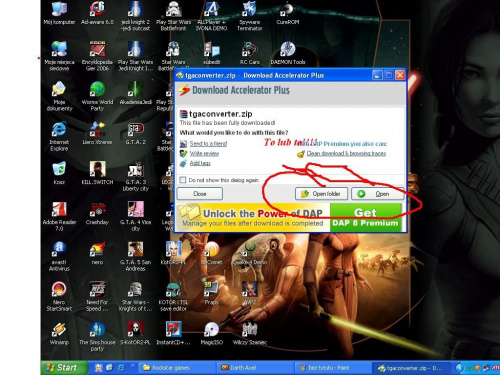
Task: Click Send to a friend link
Action: coord(208,144)
